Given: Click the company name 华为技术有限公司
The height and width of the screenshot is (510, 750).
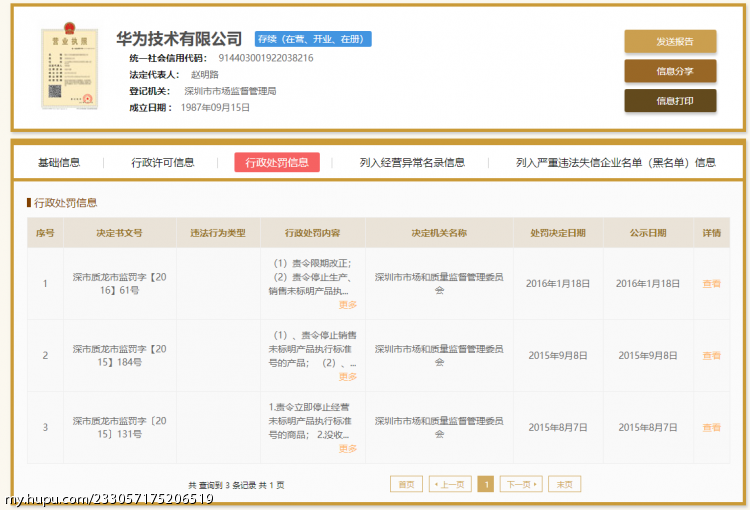Looking at the screenshot, I should [x=179, y=39].
